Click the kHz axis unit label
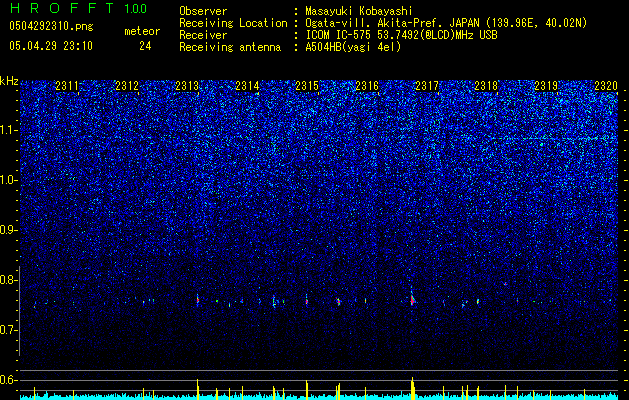Viewport: 629px width, 400px height. 9,81
